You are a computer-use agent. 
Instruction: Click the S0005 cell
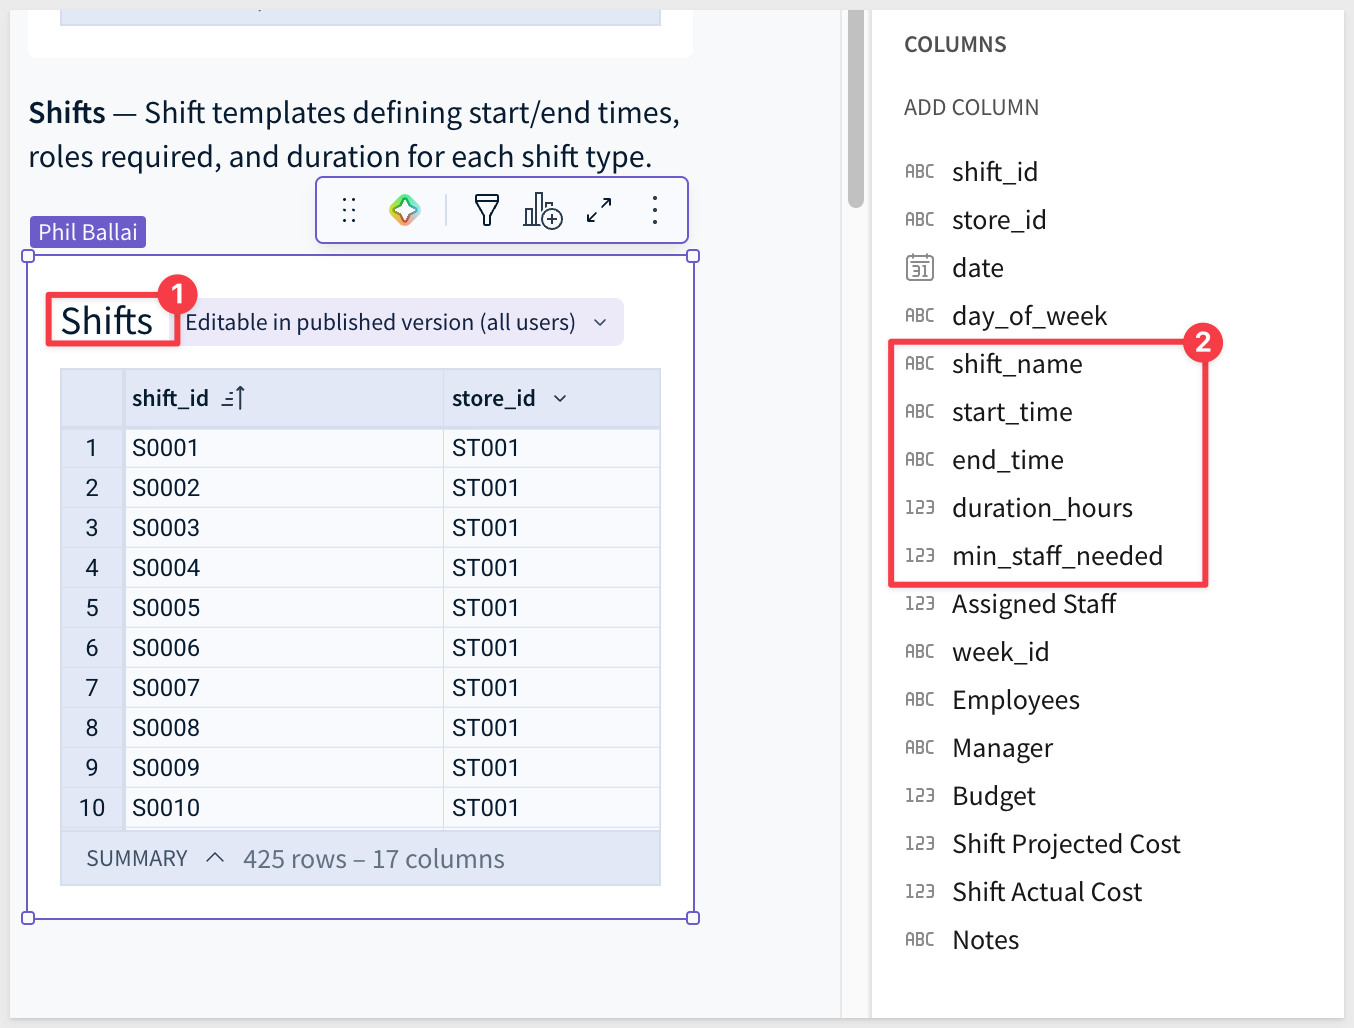(x=283, y=608)
